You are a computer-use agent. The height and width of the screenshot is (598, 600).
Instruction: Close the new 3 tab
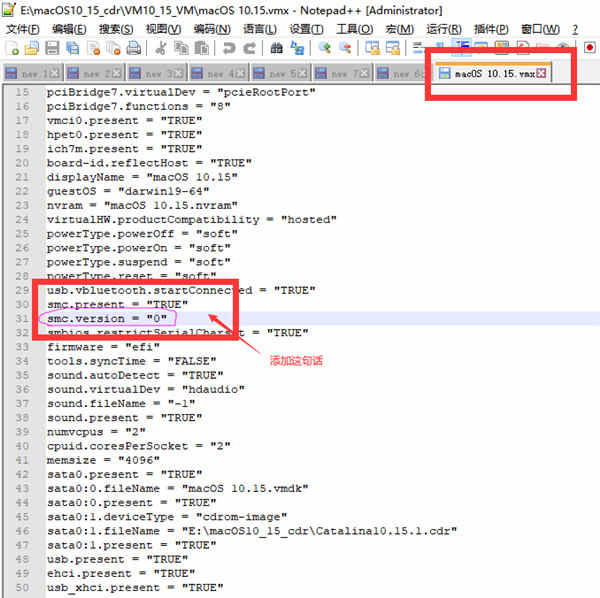pyautogui.click(x=179, y=73)
